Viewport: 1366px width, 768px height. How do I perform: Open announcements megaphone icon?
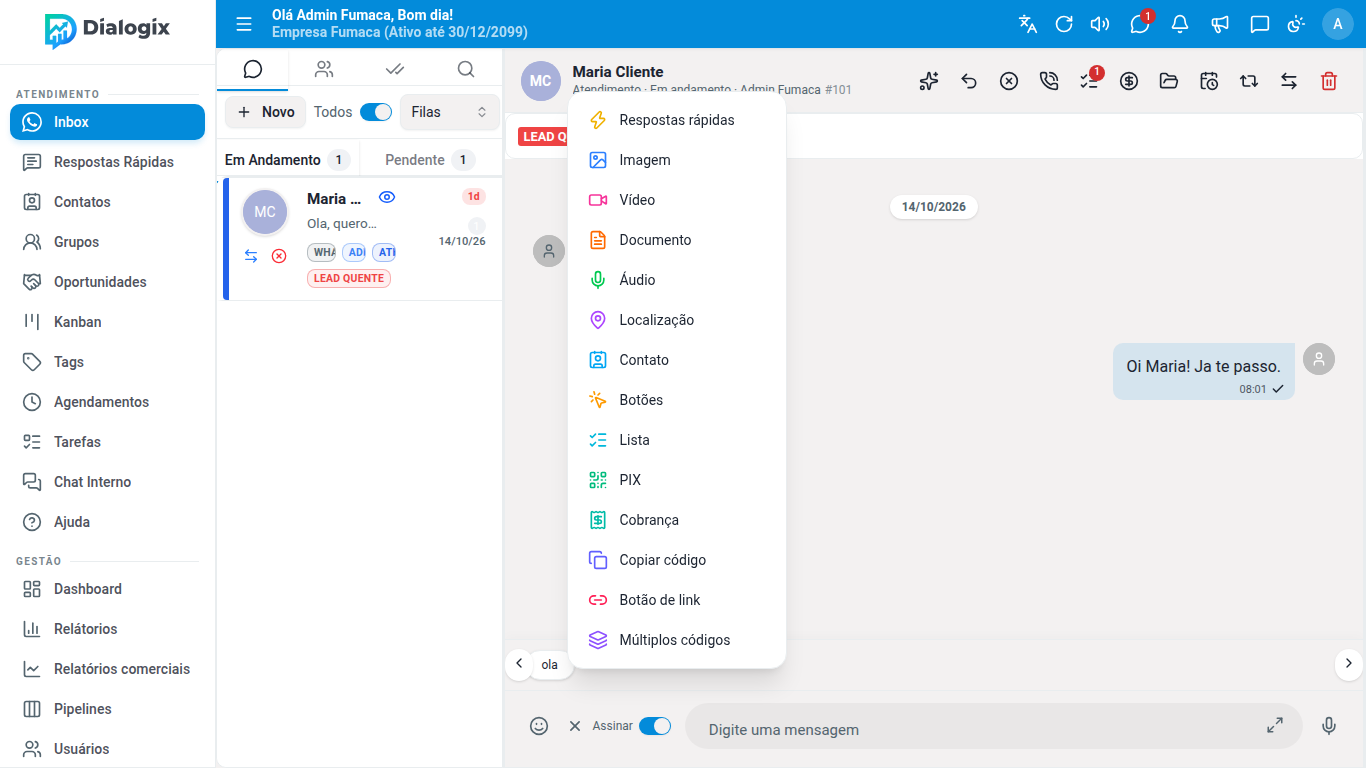tap(1220, 24)
